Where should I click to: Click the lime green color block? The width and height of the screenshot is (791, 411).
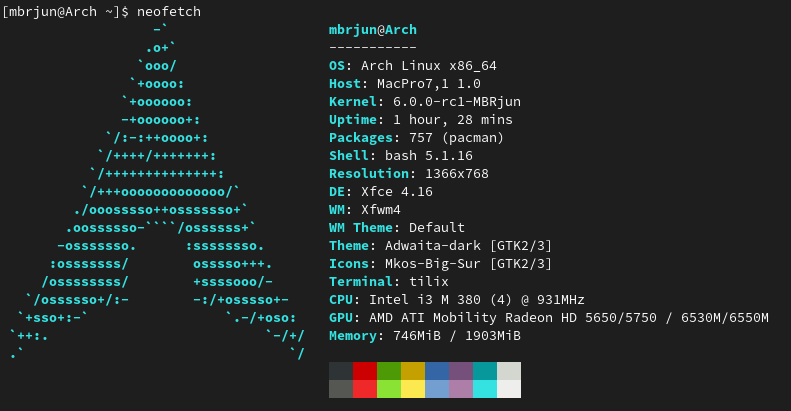(x=389, y=389)
